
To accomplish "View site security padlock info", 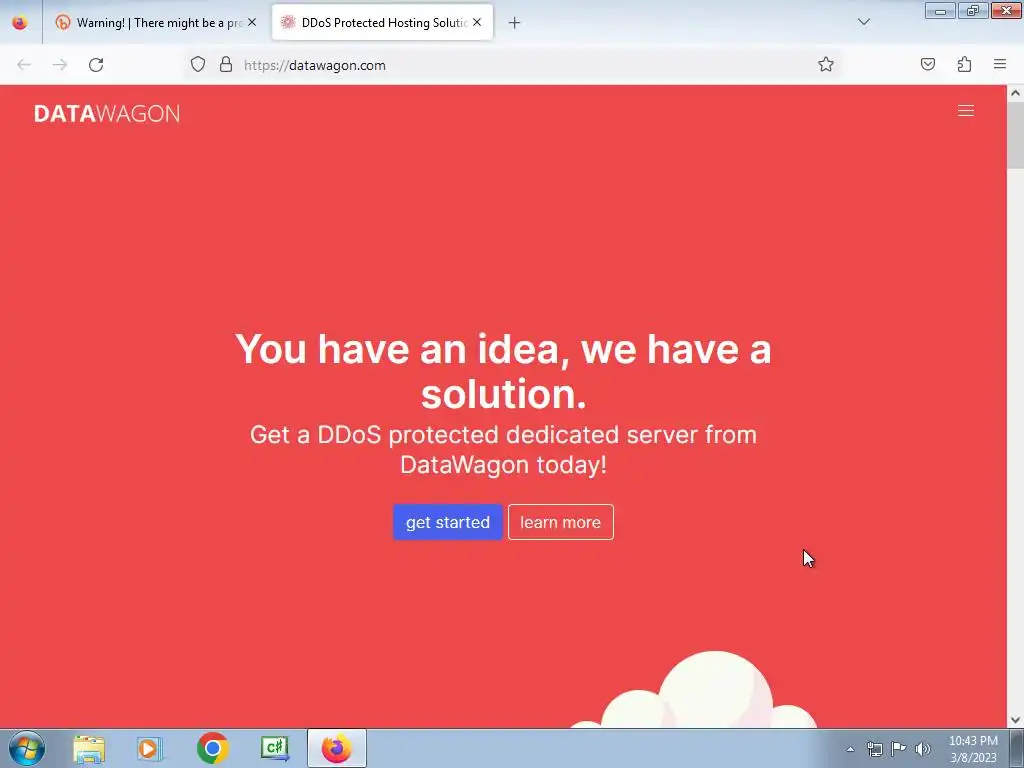I will (x=226, y=65).
